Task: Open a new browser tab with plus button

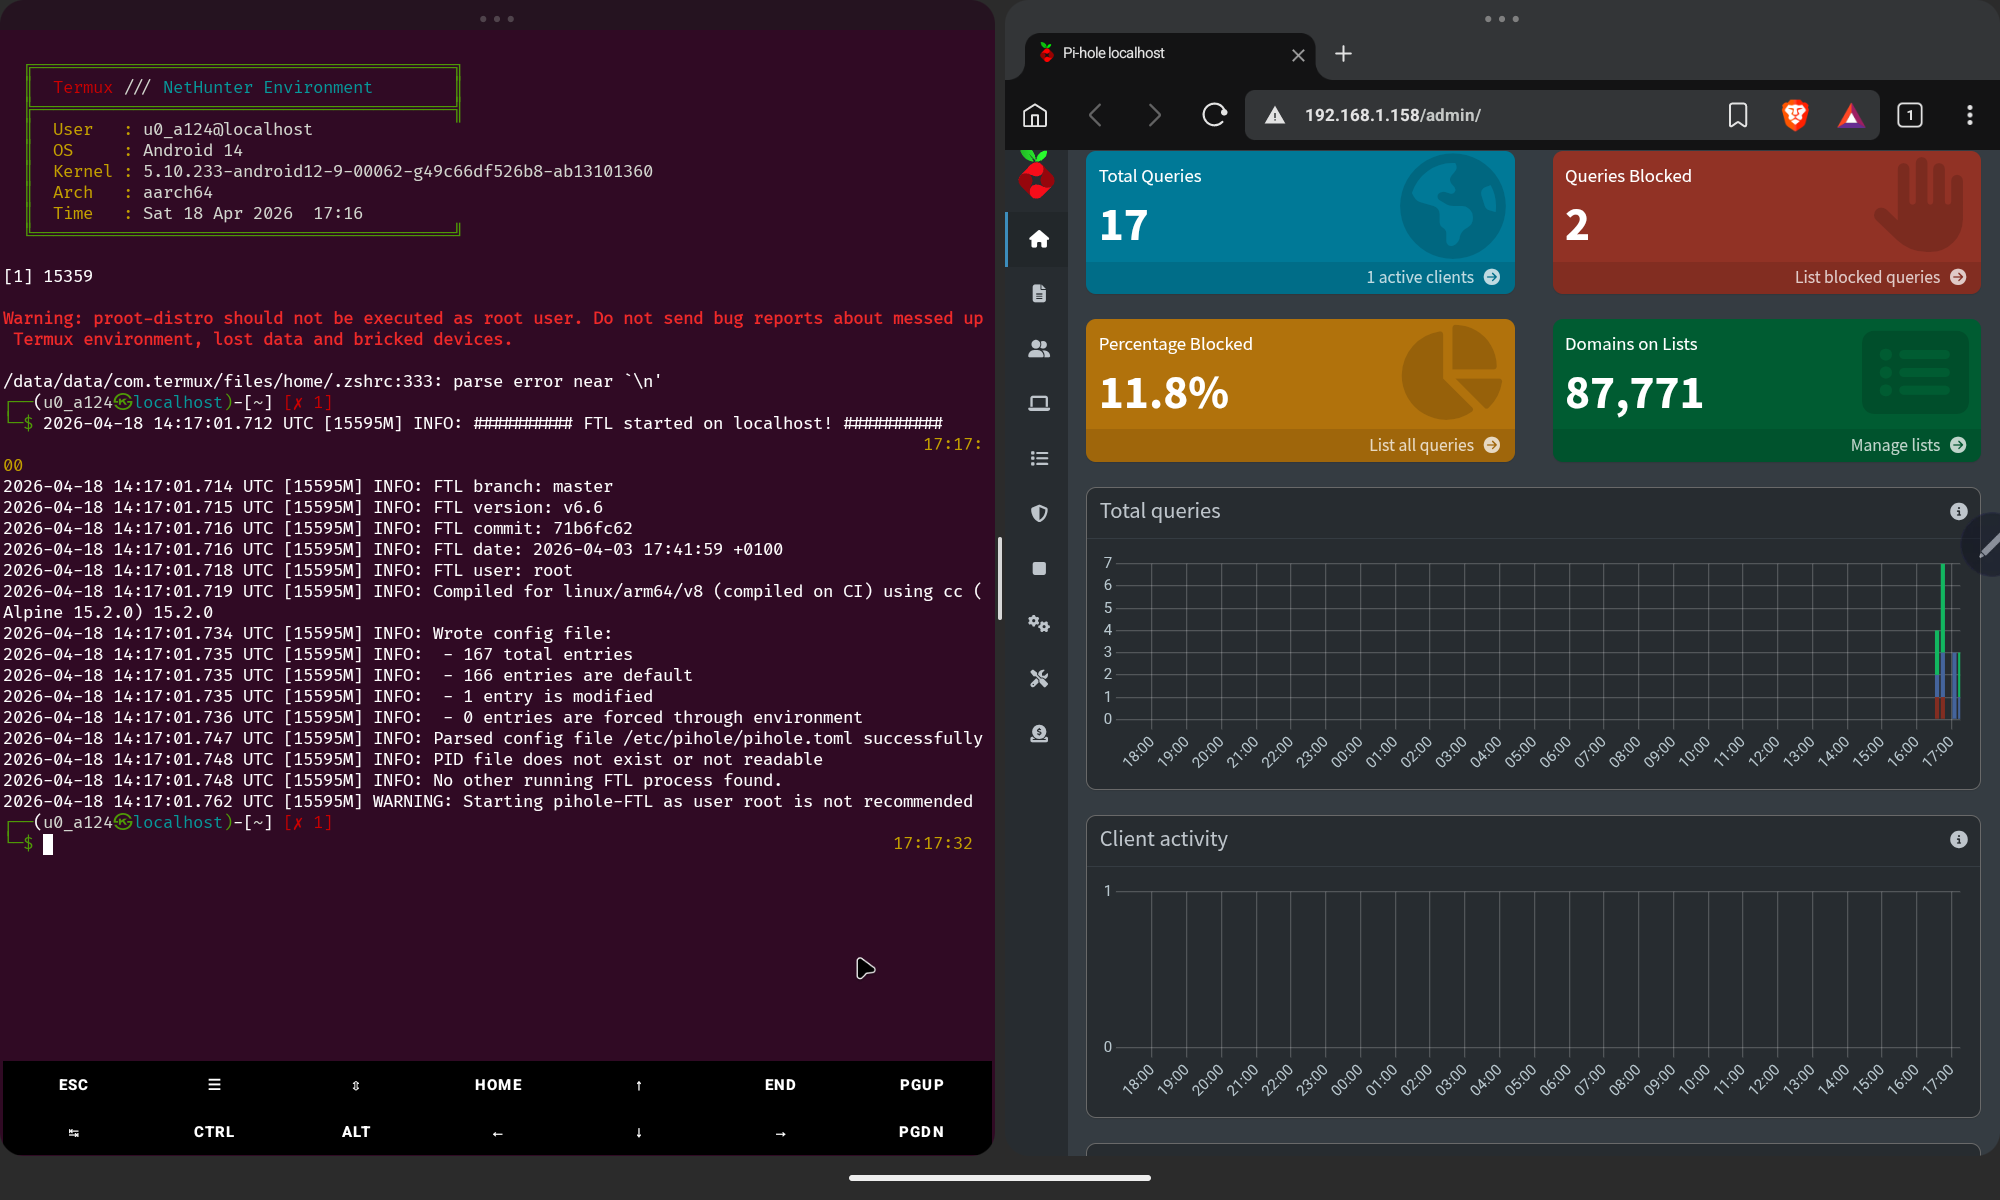Action: click(x=1343, y=54)
